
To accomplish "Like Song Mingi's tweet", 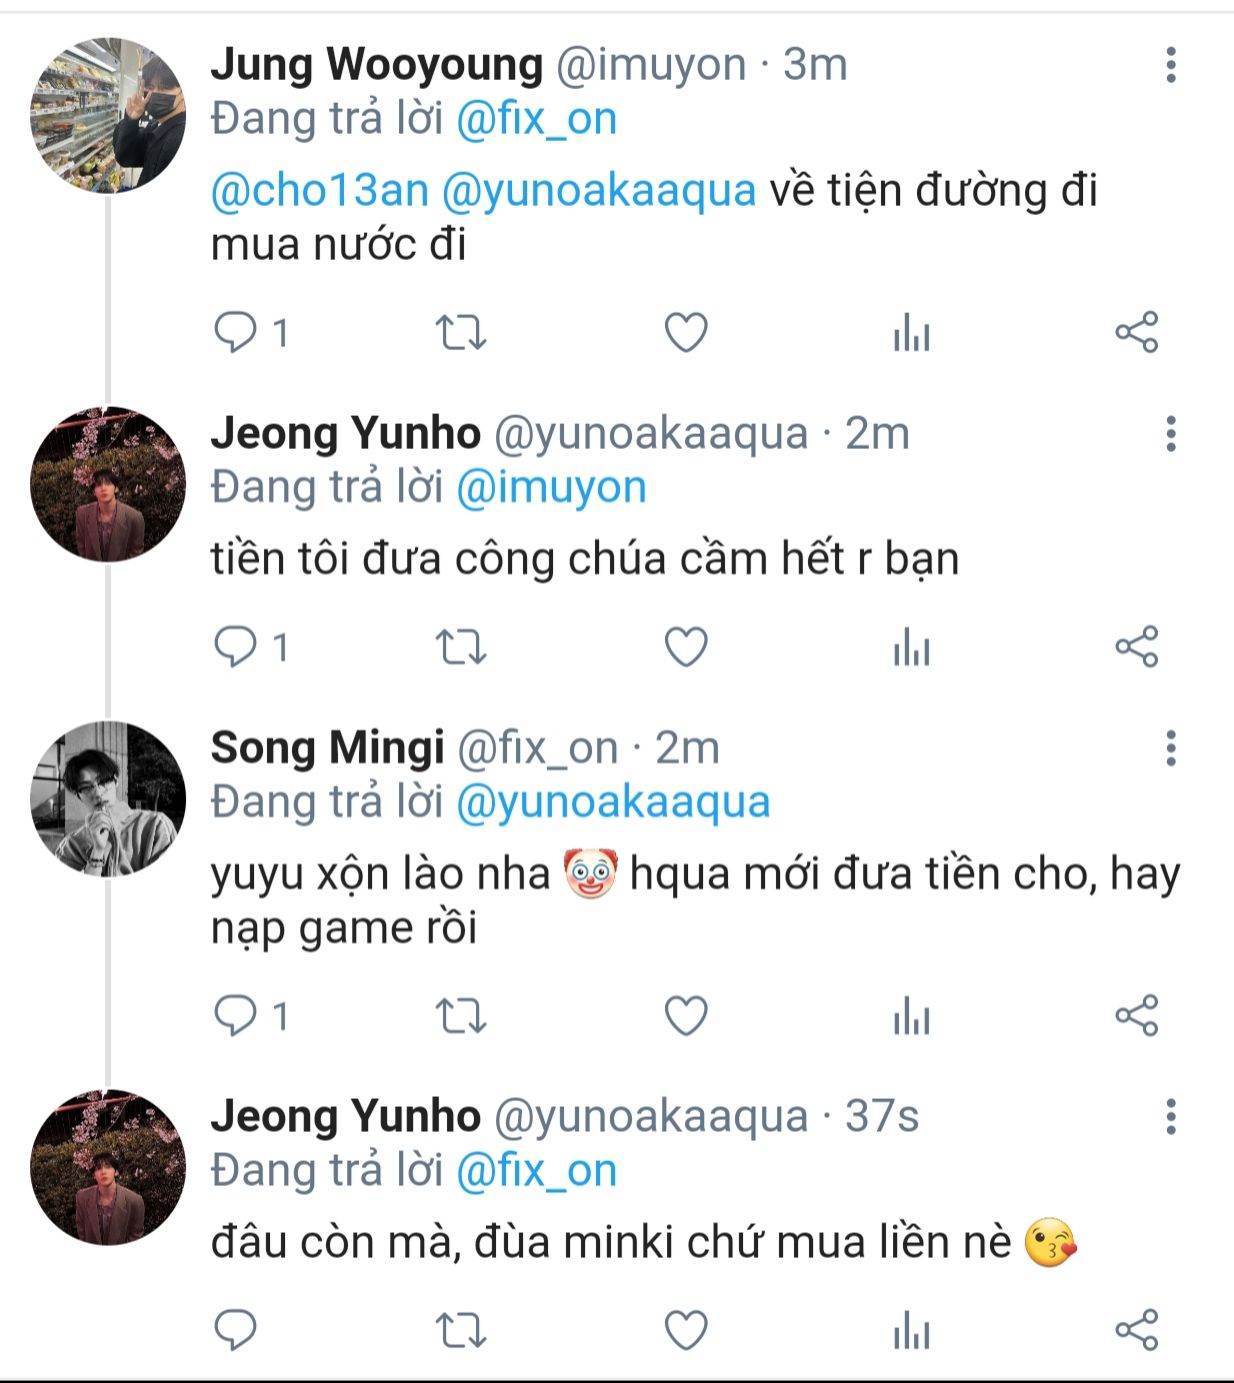I will click(686, 1017).
